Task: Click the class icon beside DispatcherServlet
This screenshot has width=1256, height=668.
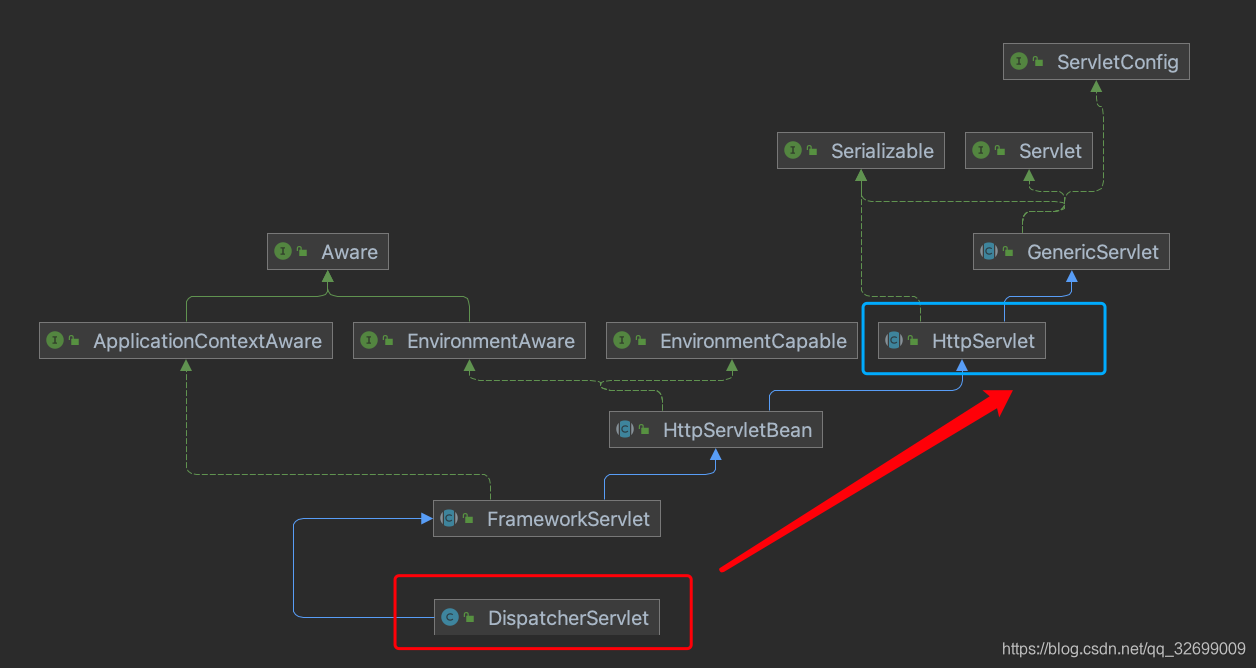Action: 450,617
